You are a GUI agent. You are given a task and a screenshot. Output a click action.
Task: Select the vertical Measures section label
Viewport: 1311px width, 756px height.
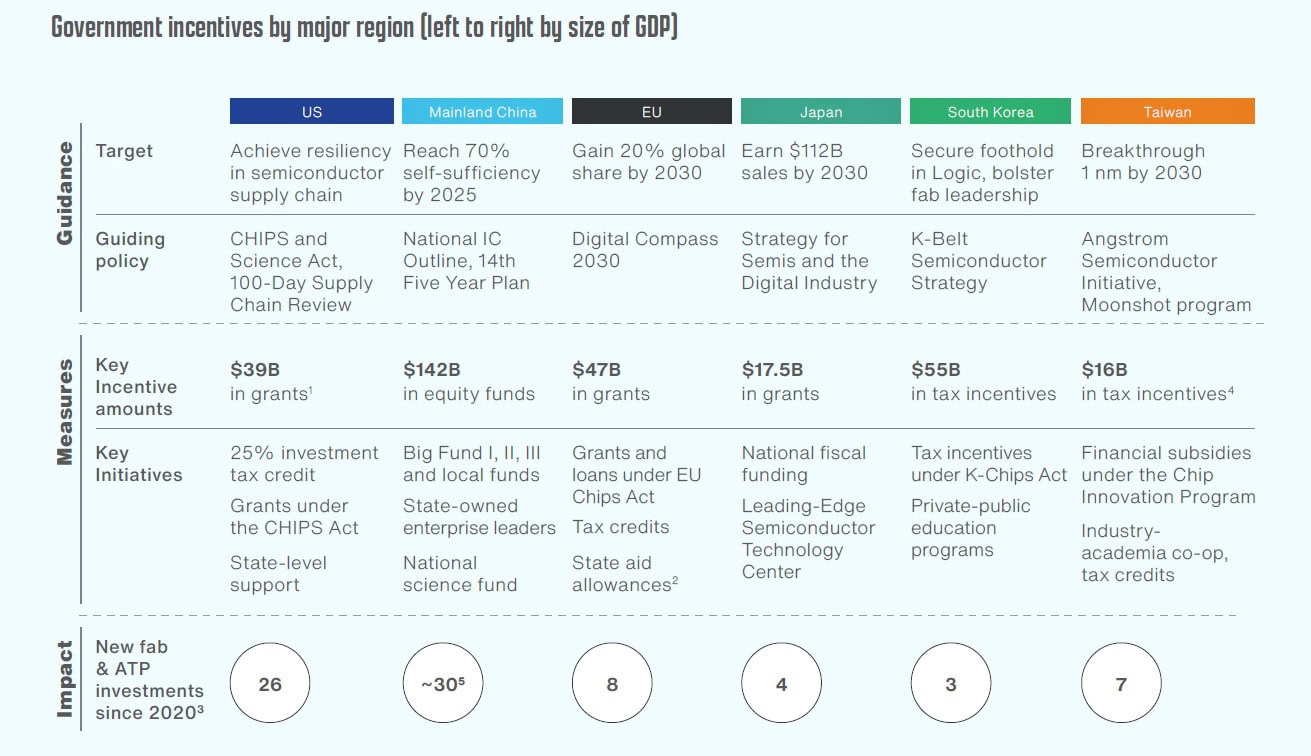tap(65, 412)
